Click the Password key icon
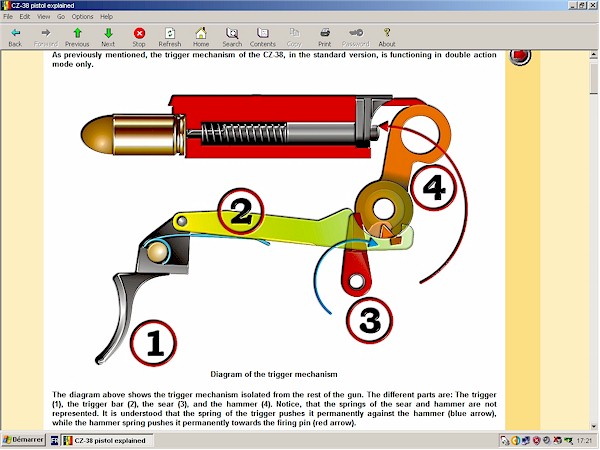 pyautogui.click(x=355, y=37)
